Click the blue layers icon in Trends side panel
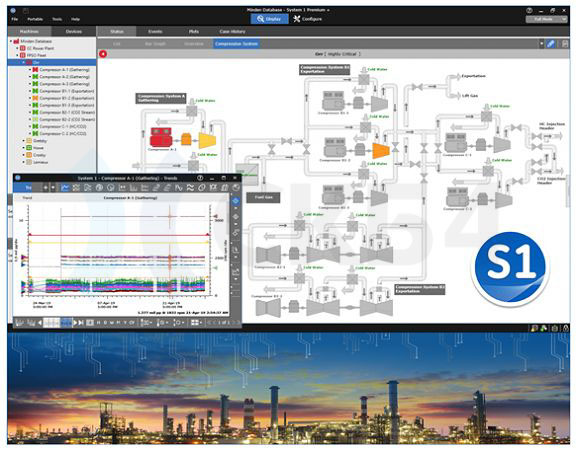 (236, 201)
